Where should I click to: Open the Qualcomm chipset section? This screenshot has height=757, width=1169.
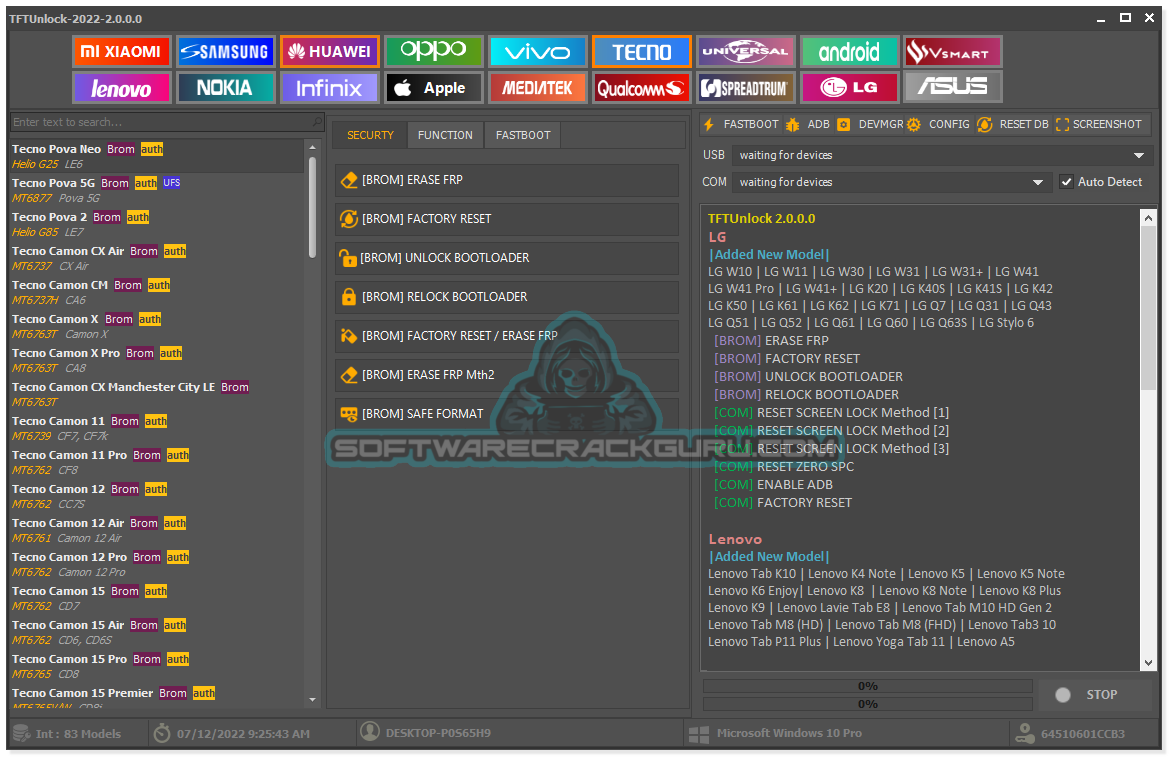[x=641, y=88]
